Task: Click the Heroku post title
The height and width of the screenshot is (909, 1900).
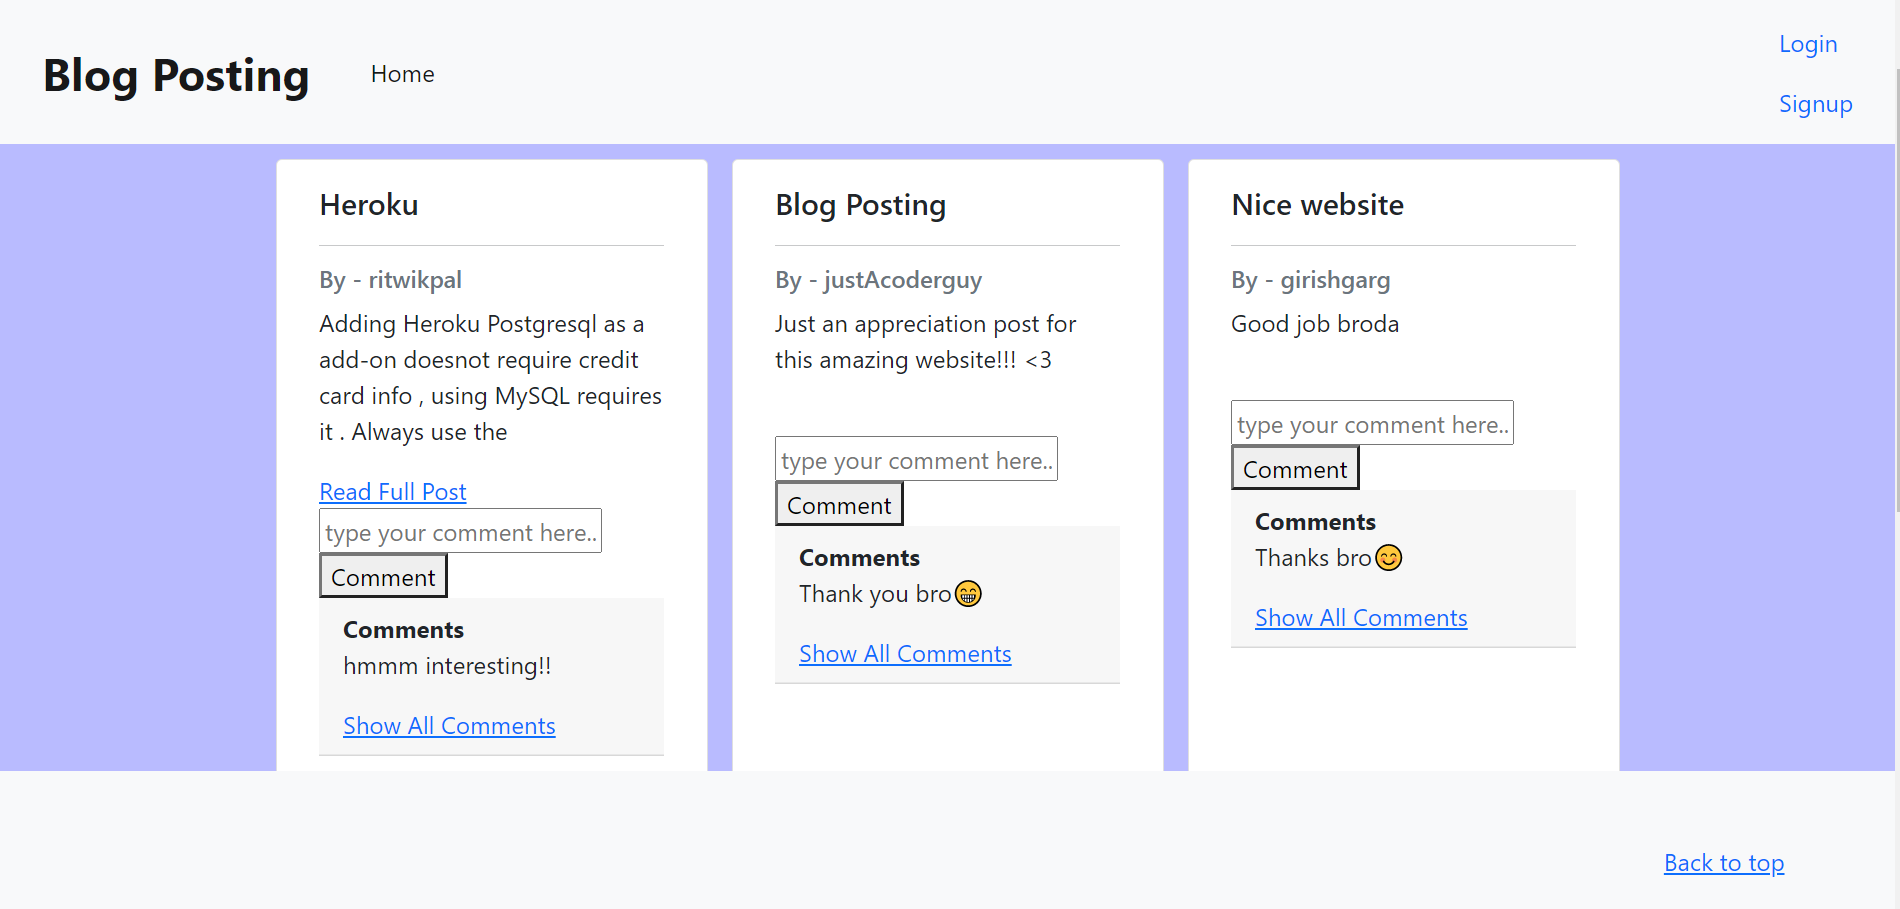Action: click(369, 205)
